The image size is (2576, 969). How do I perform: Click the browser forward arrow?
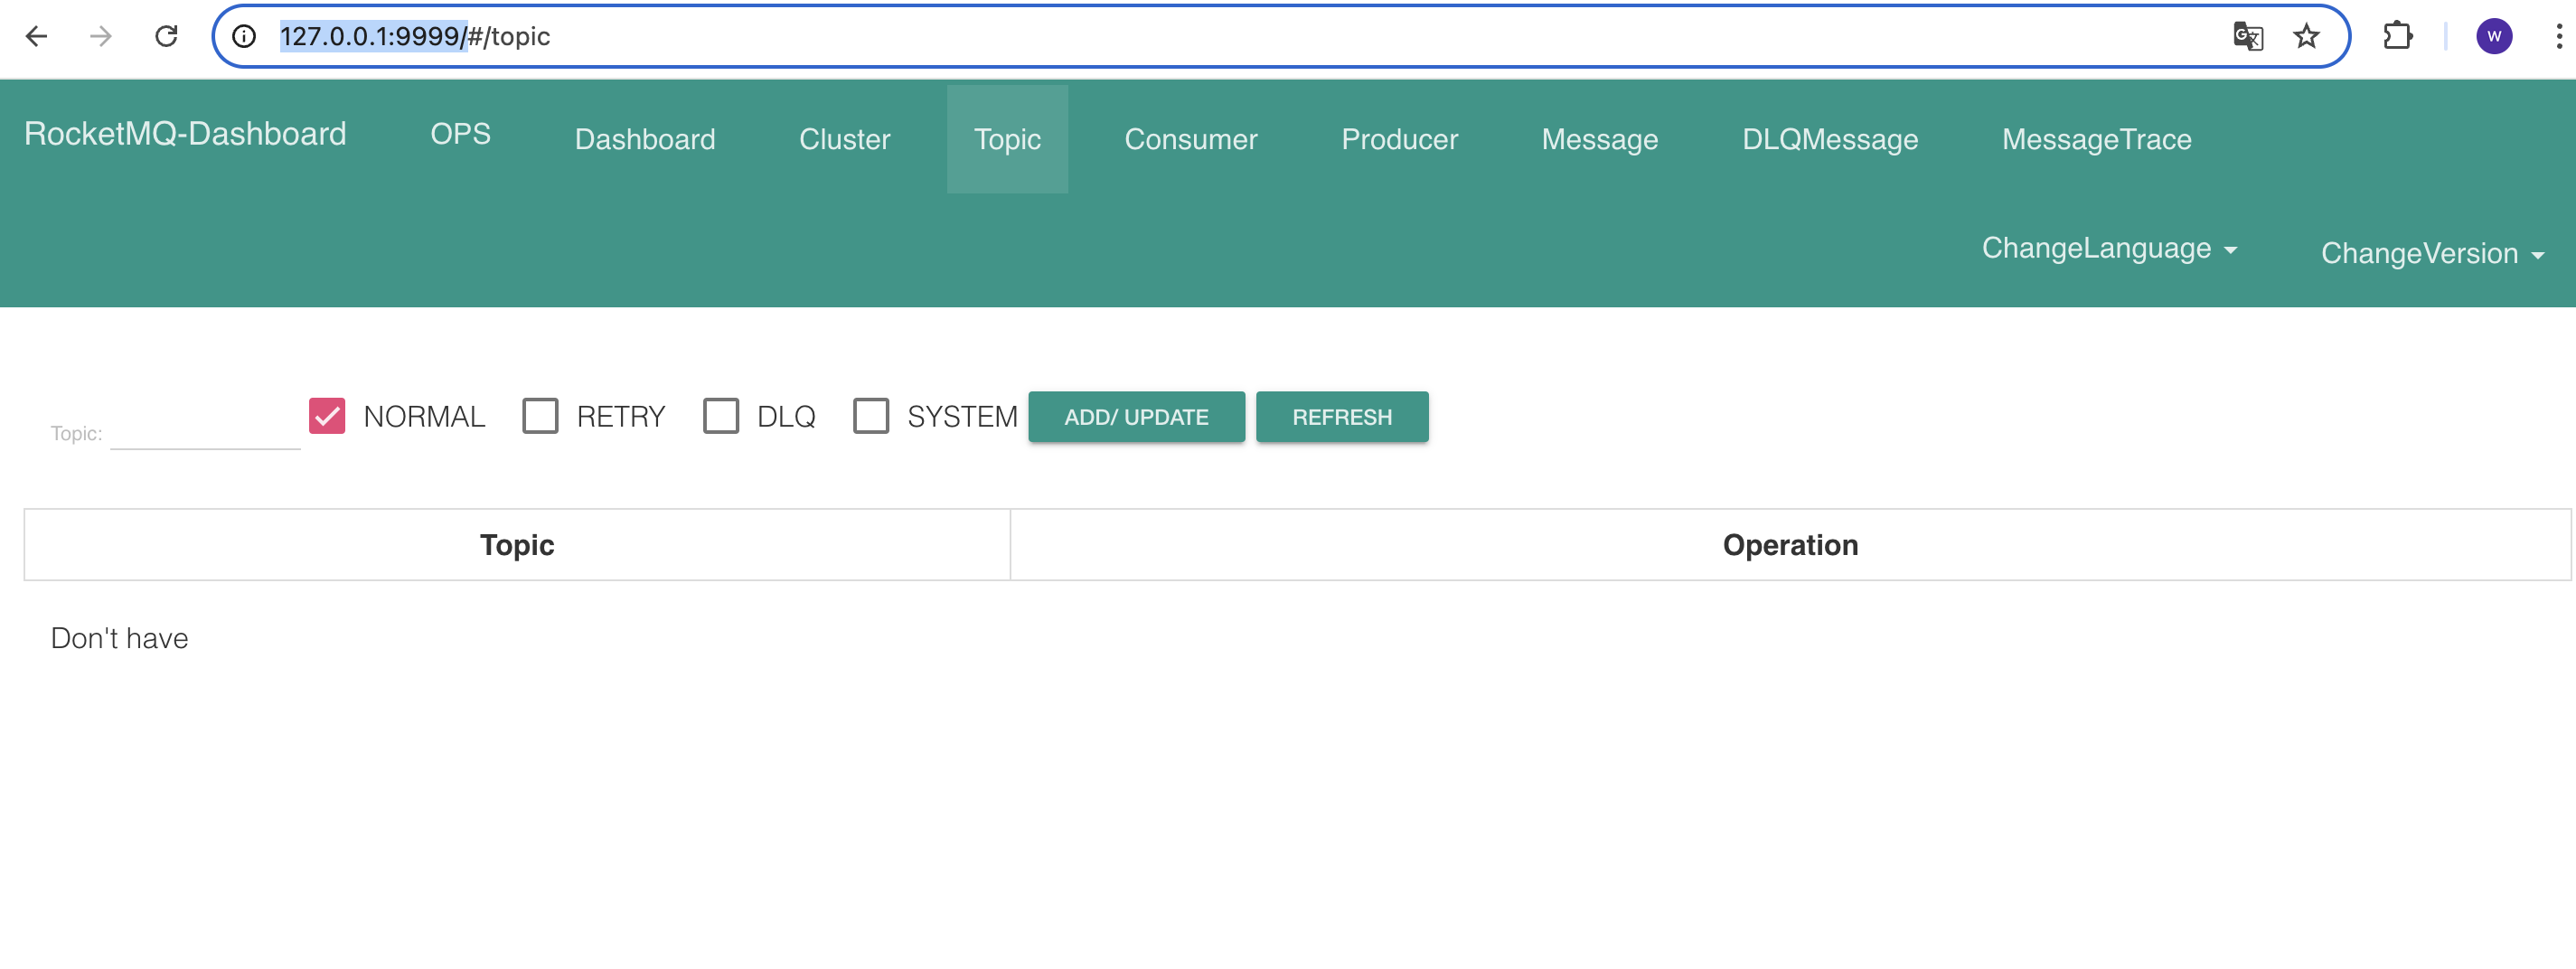click(101, 37)
